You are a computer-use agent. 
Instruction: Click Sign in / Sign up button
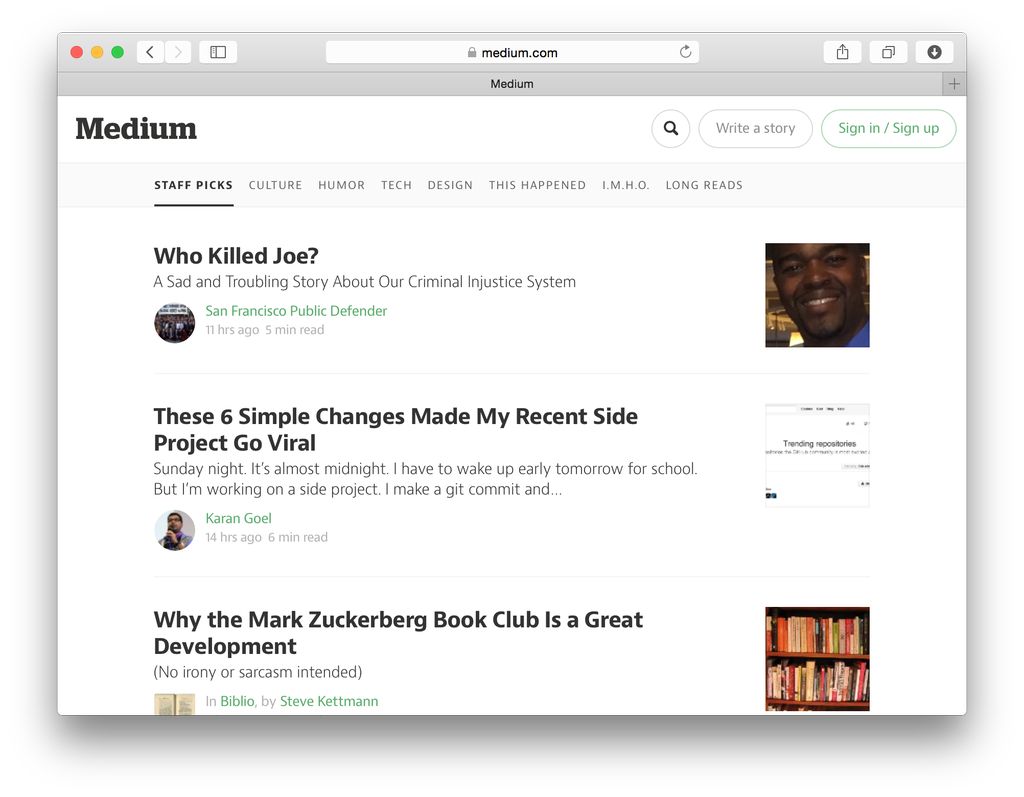(x=888, y=129)
